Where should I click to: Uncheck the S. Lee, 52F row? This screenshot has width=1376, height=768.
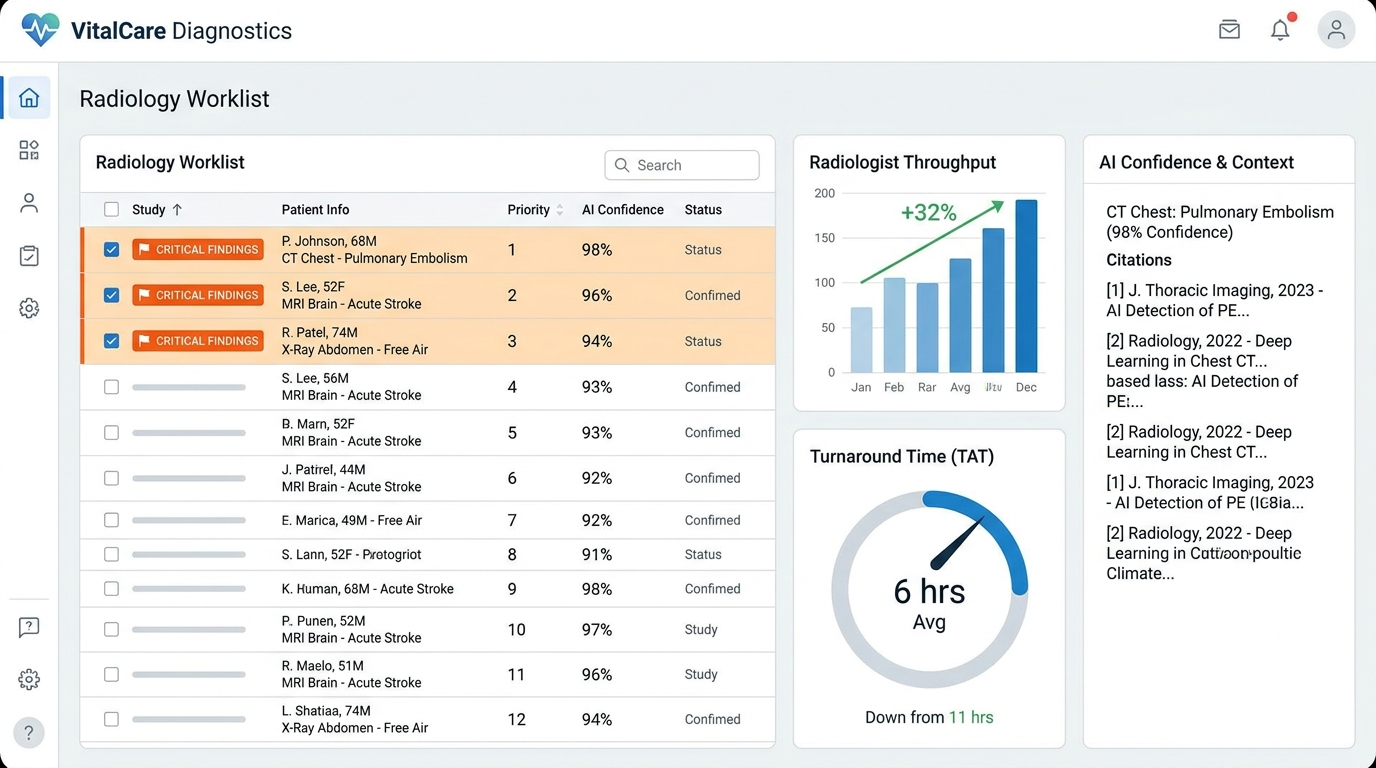click(x=111, y=295)
